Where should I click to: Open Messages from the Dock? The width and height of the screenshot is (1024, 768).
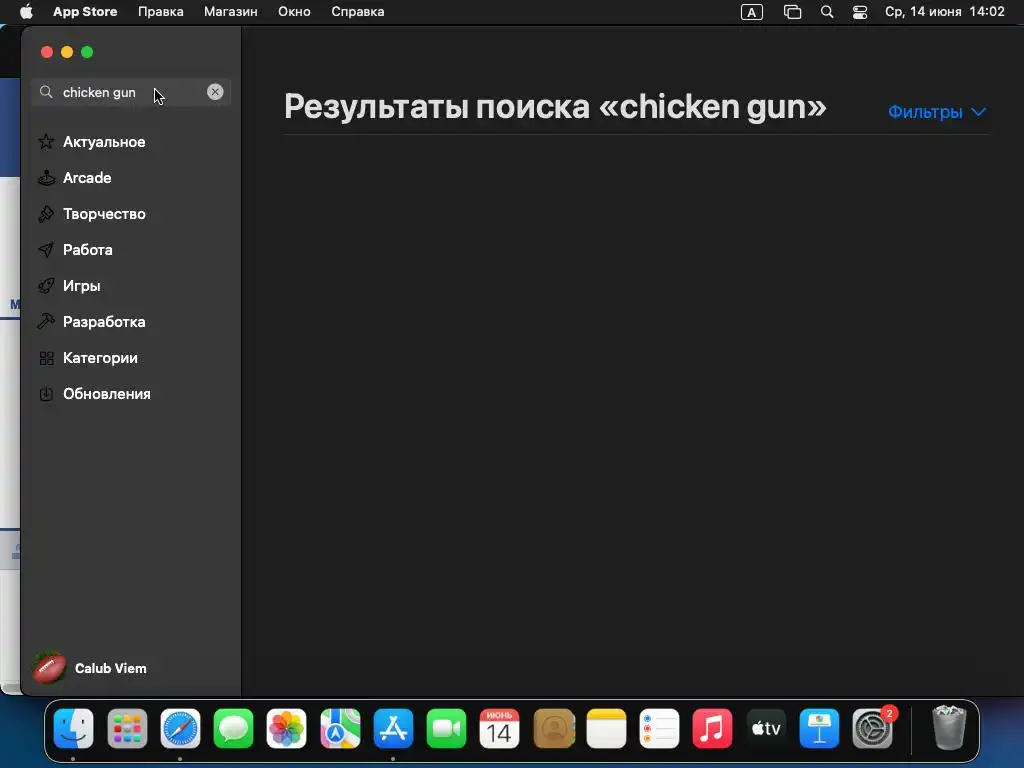pos(233,728)
